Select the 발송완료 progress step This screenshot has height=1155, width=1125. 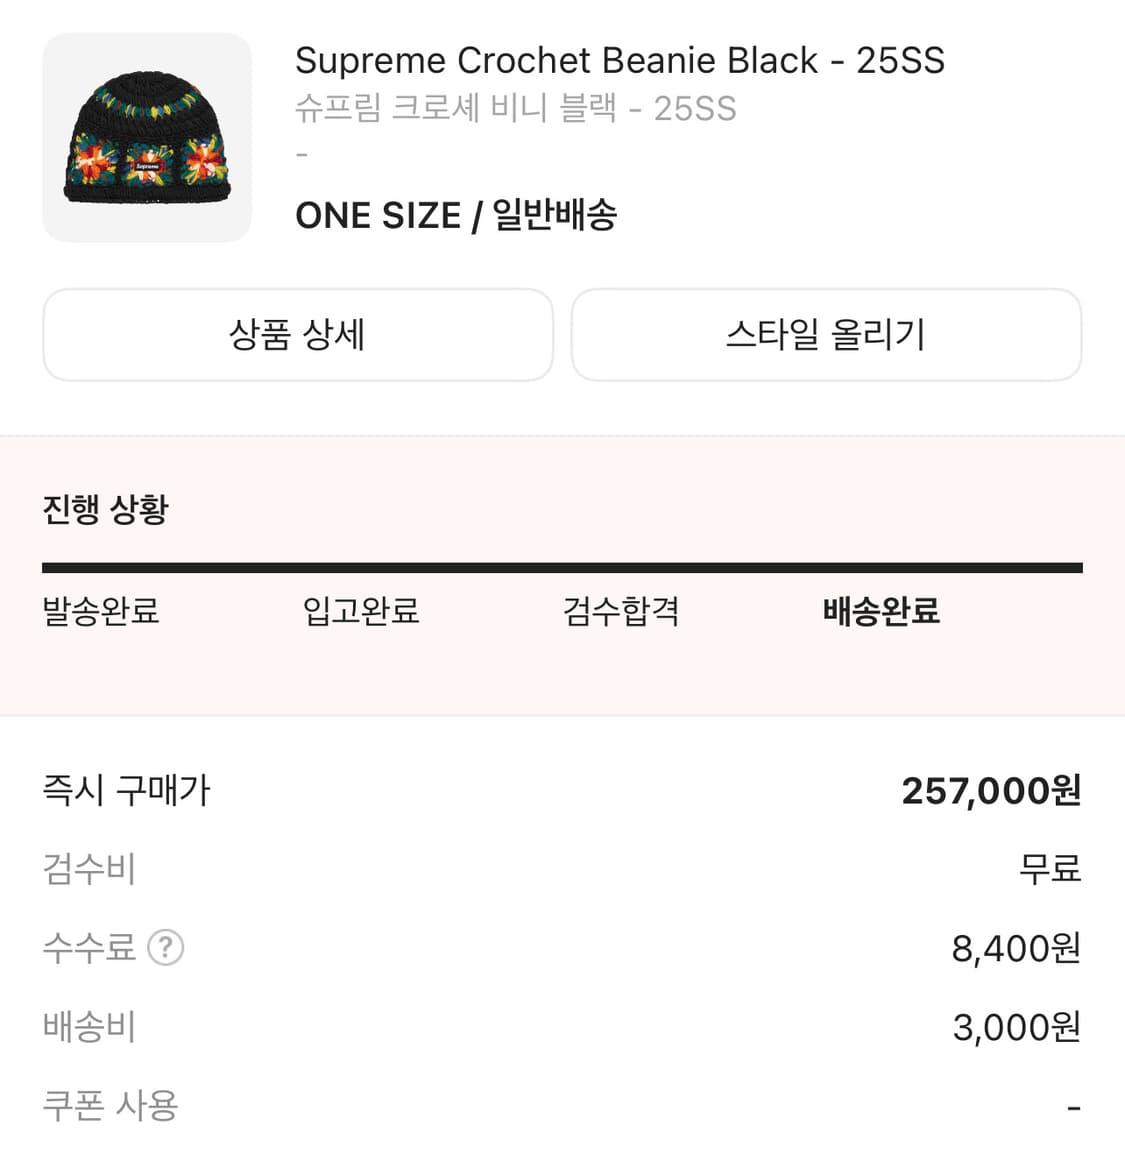[x=101, y=611]
